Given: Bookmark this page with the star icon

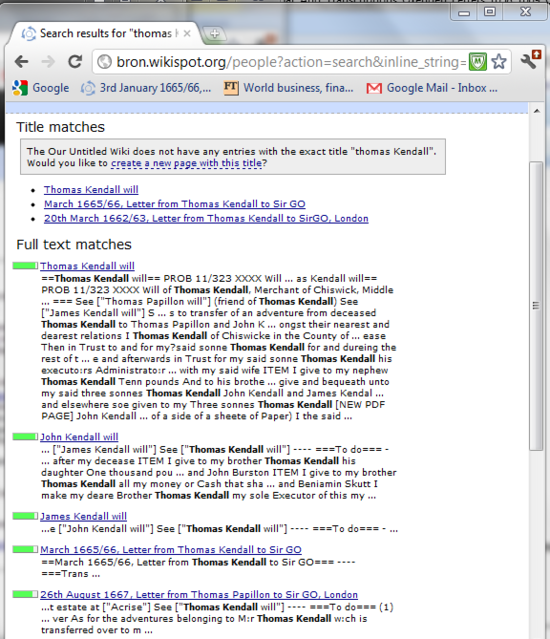Looking at the screenshot, I should point(499,62).
